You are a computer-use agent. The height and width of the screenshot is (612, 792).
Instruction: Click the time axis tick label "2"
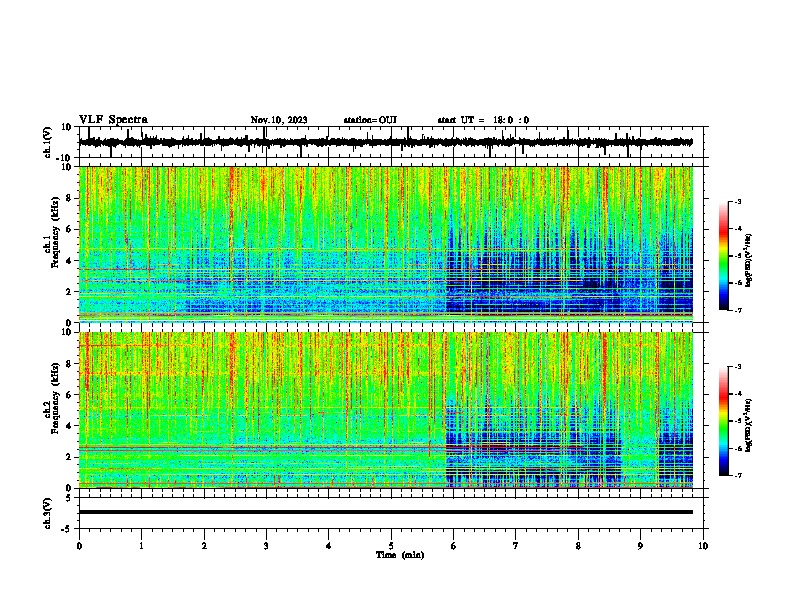coord(204,546)
